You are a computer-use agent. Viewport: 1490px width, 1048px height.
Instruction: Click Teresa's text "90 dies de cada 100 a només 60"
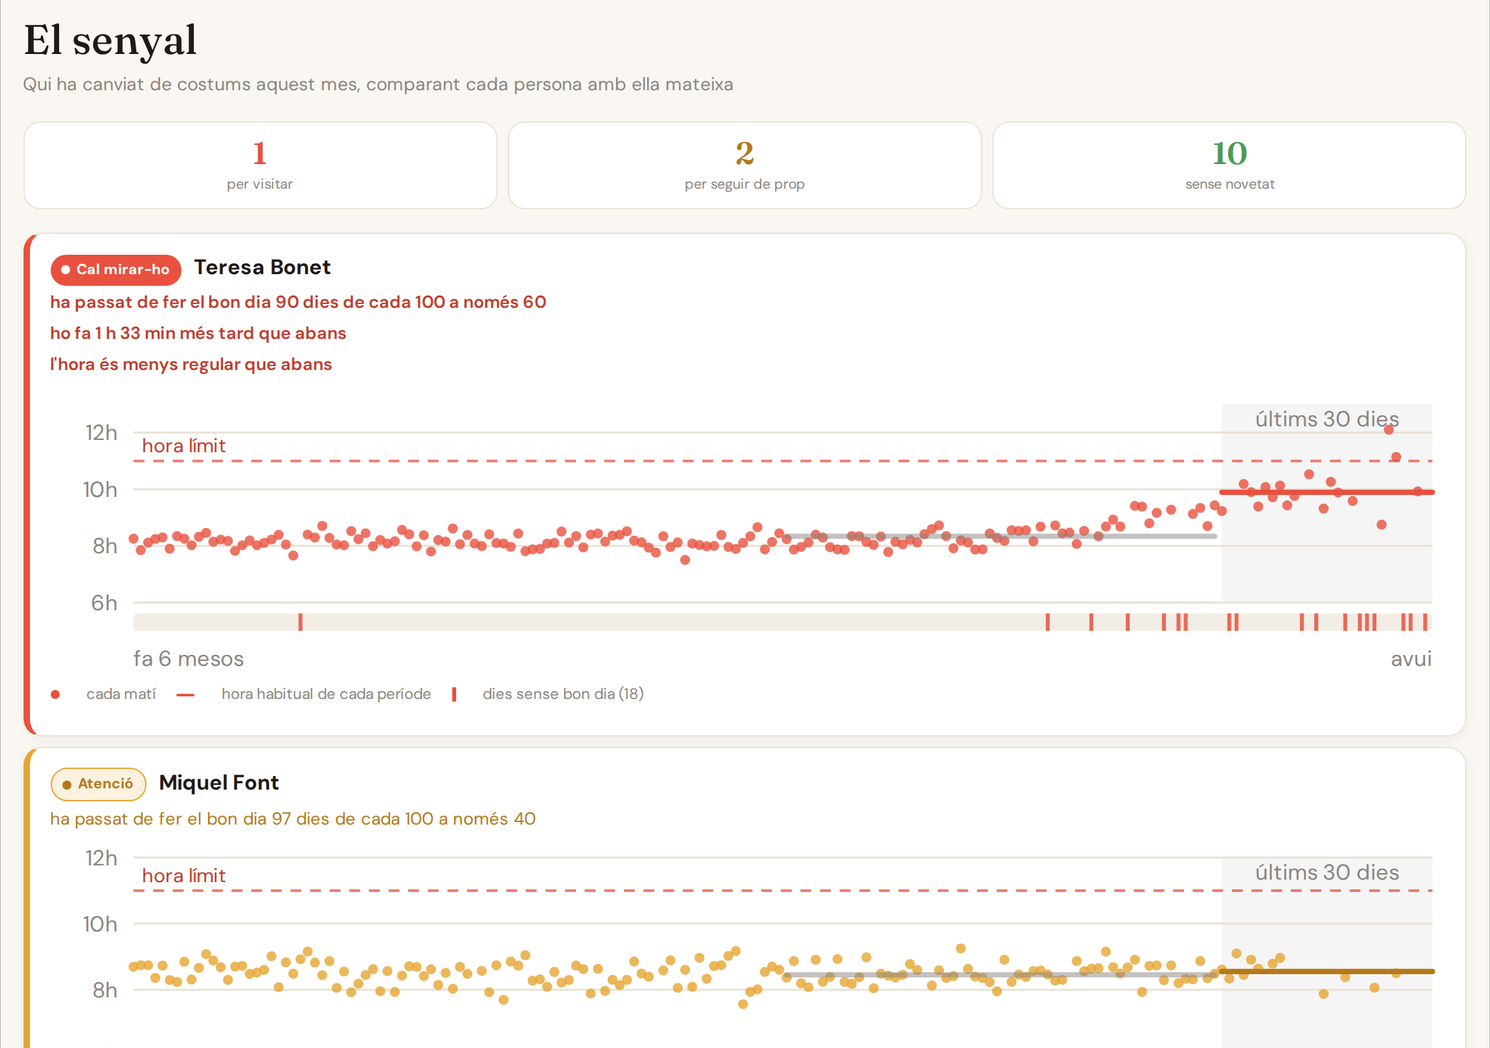tap(411, 302)
